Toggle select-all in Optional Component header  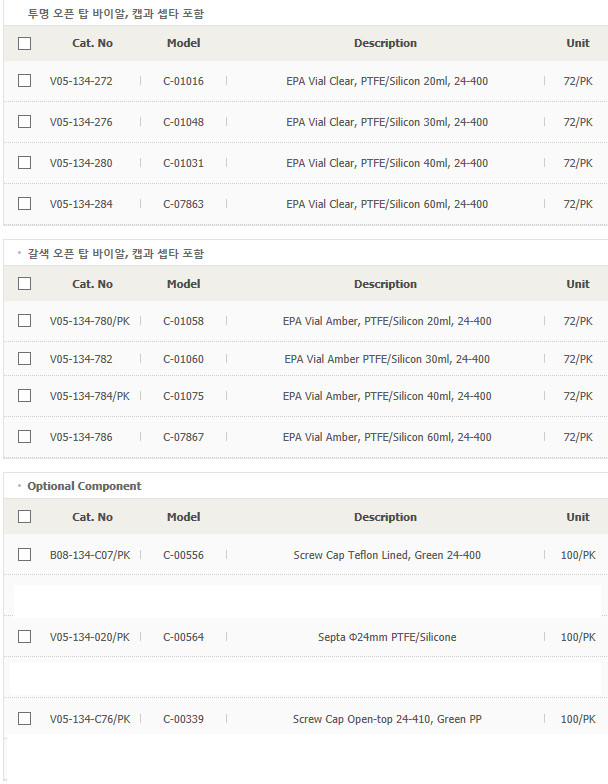[x=24, y=516]
